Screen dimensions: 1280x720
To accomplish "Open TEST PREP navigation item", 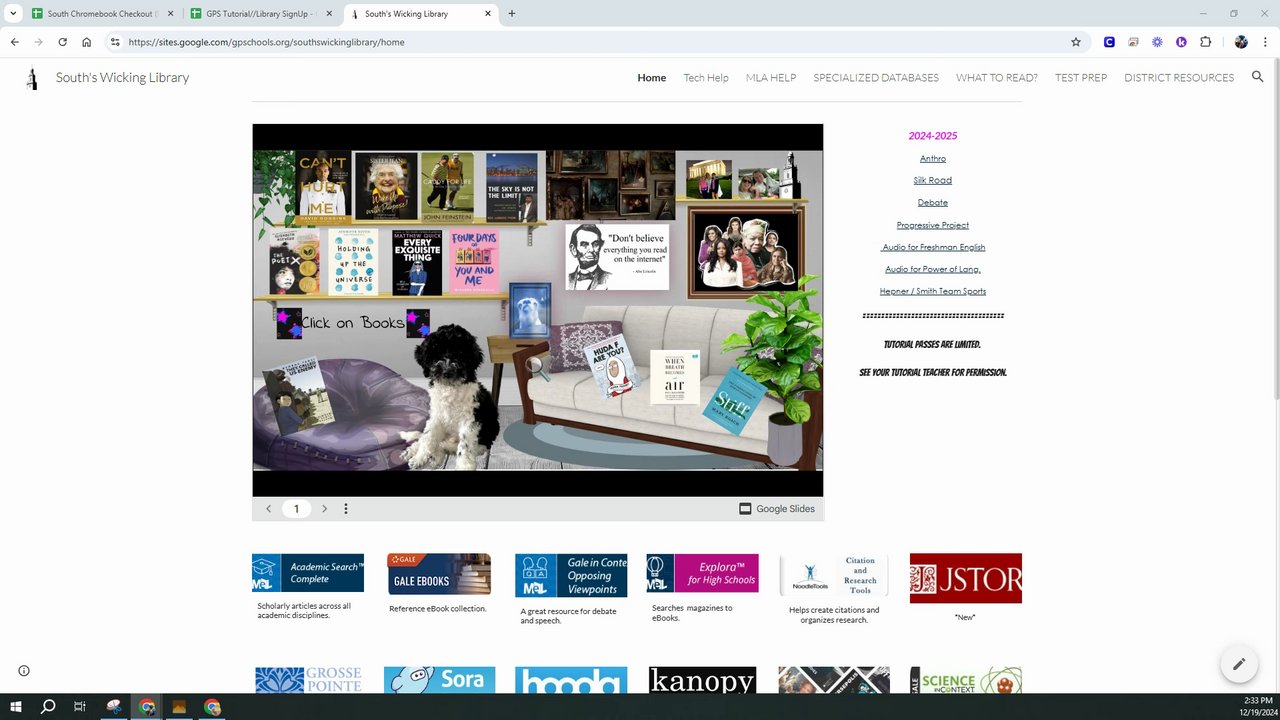I will pyautogui.click(x=1081, y=78).
